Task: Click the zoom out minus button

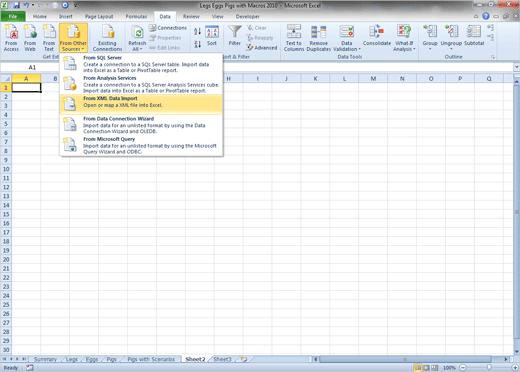Action: 463,368
